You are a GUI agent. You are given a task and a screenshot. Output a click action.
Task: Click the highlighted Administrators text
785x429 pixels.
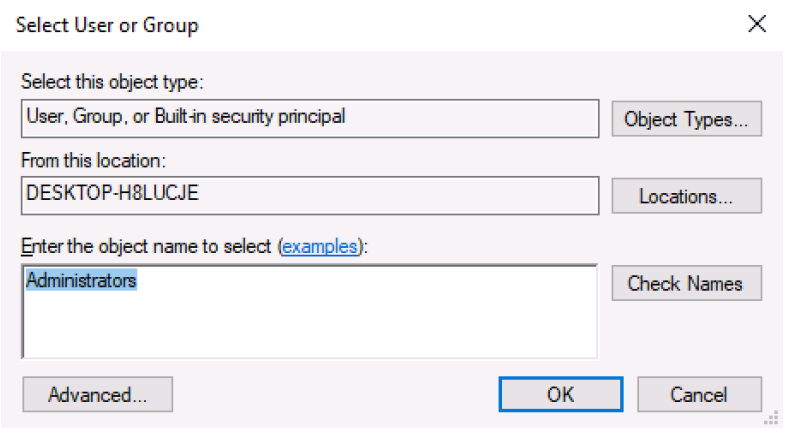click(81, 280)
